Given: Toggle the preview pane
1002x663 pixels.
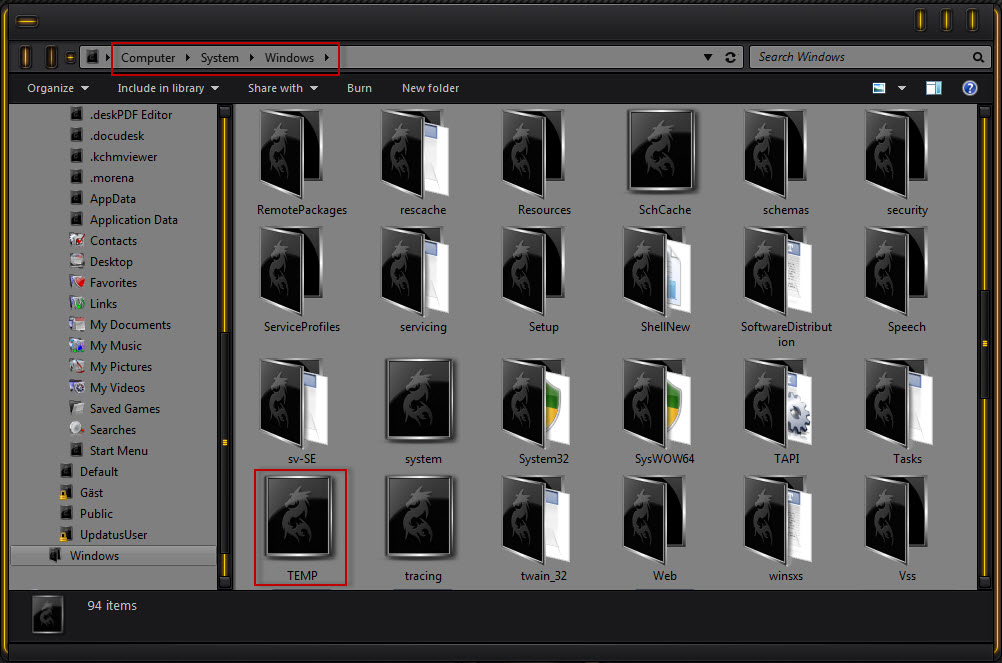Looking at the screenshot, I should tap(934, 88).
